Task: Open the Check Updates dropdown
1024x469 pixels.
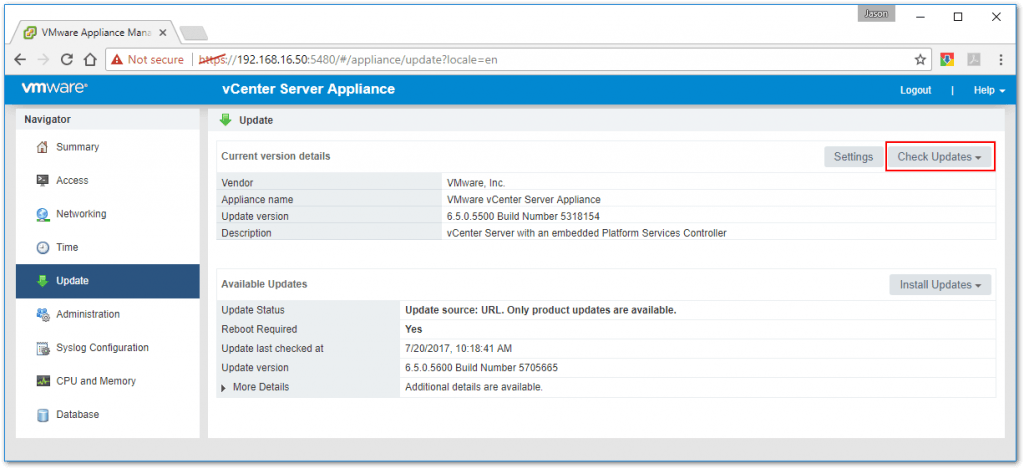Action: pos(939,157)
